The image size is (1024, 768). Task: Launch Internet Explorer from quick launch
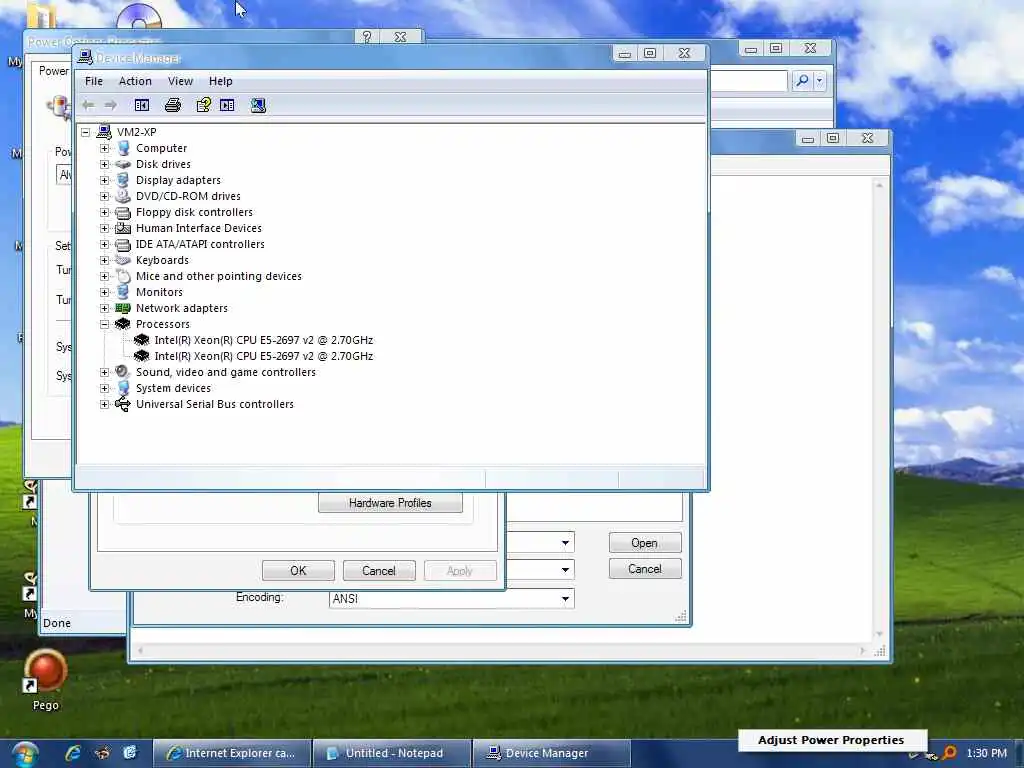(x=72, y=753)
